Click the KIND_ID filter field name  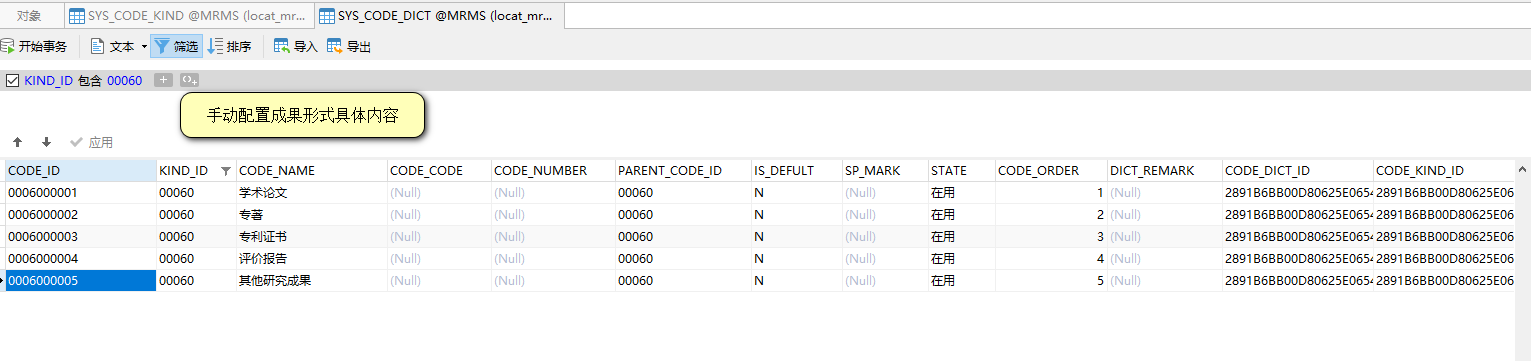(x=48, y=80)
